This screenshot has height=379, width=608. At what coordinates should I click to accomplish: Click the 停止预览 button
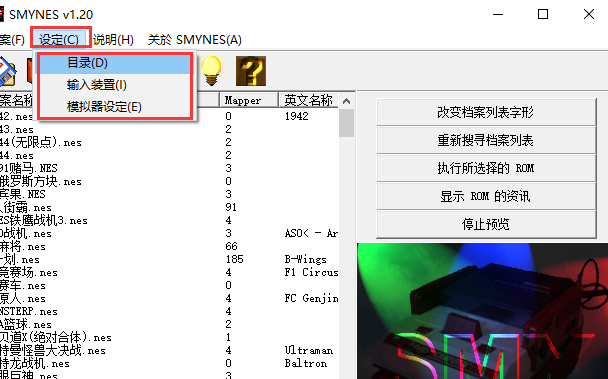(x=486, y=224)
